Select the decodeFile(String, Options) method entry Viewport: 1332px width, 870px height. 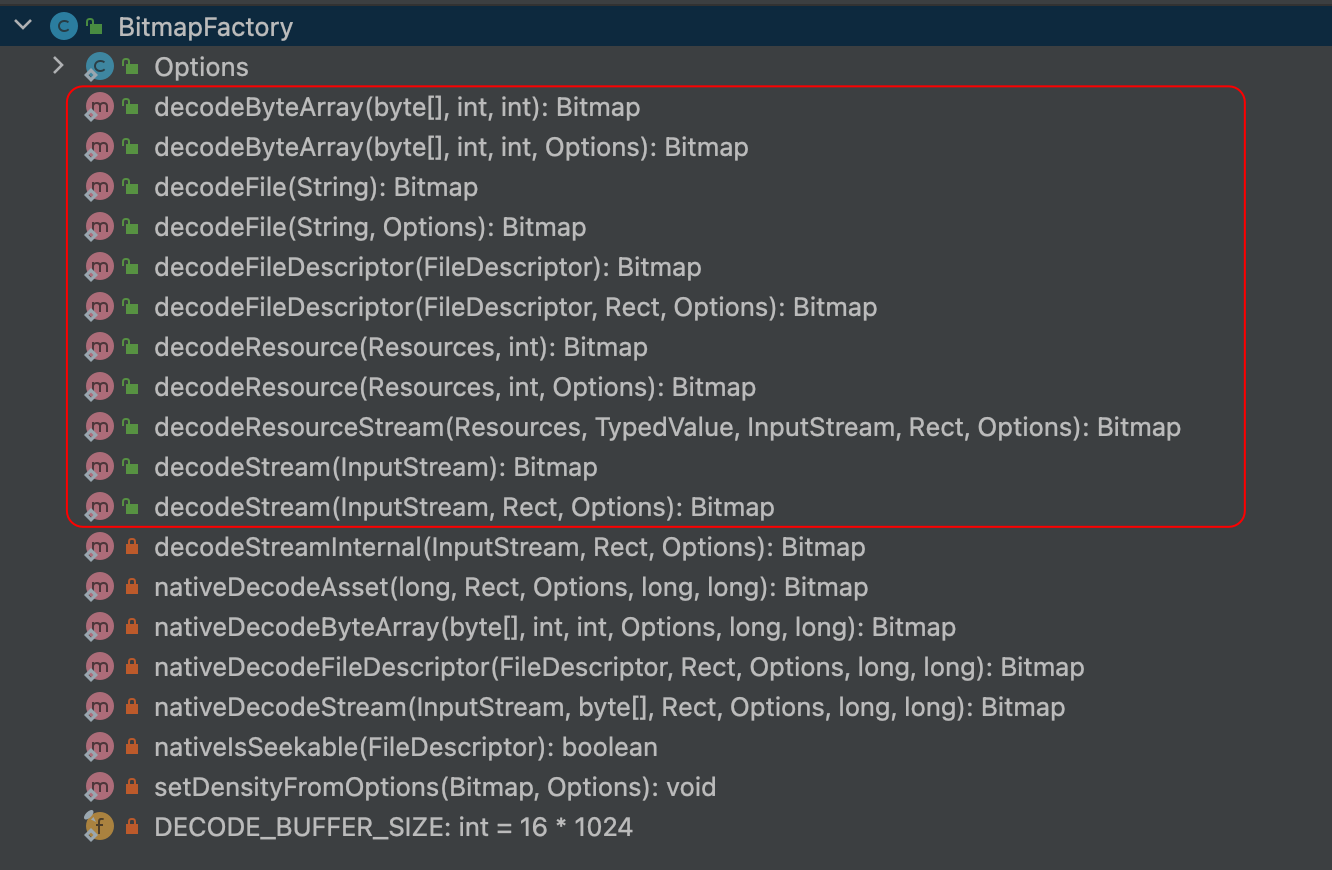pos(370,226)
